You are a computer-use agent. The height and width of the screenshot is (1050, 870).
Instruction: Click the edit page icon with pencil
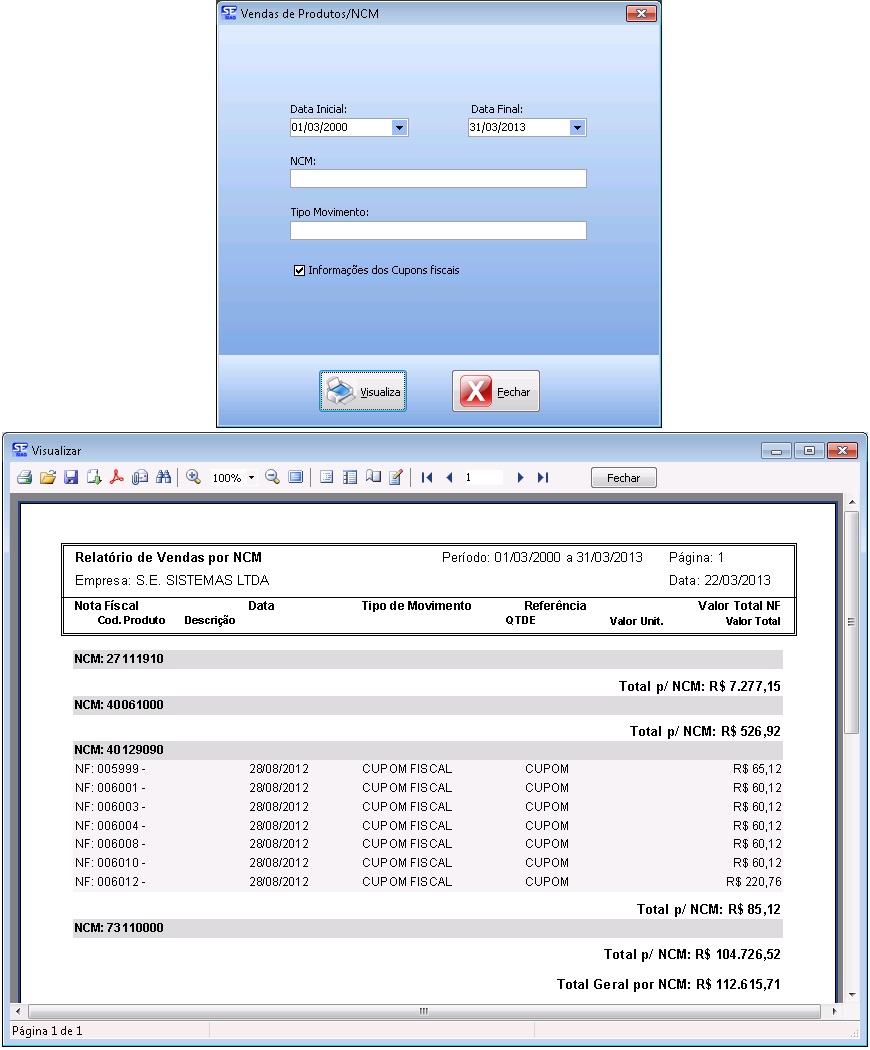(395, 478)
